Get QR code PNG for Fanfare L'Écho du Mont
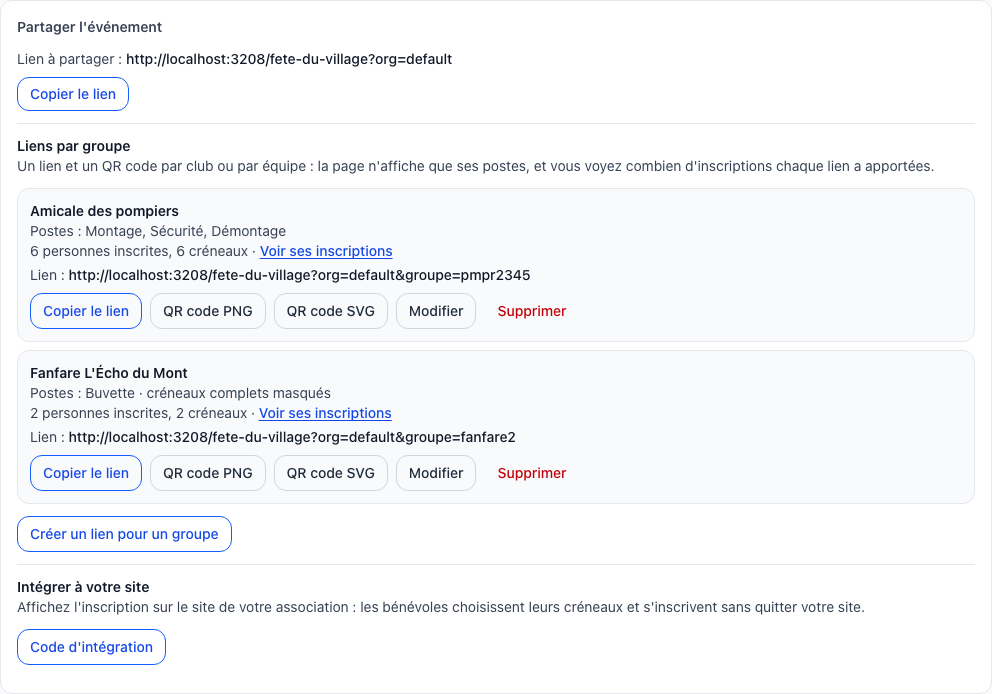This screenshot has width=992, height=694. coord(208,473)
